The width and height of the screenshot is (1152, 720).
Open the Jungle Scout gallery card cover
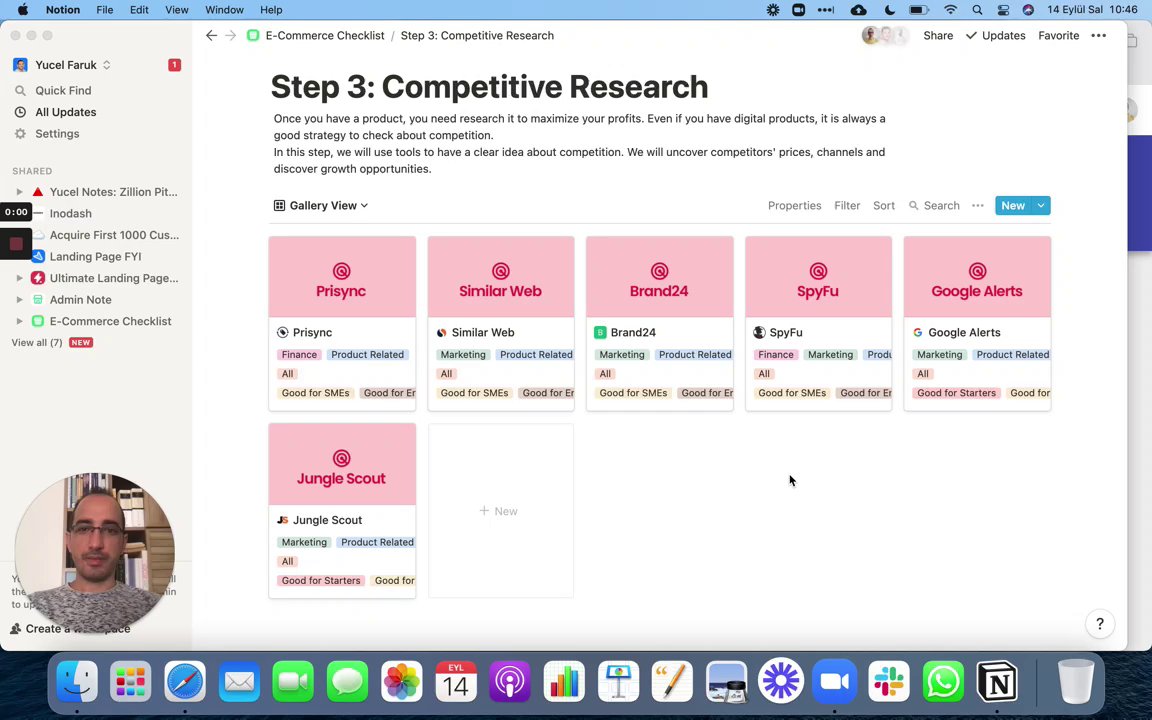[x=342, y=464]
